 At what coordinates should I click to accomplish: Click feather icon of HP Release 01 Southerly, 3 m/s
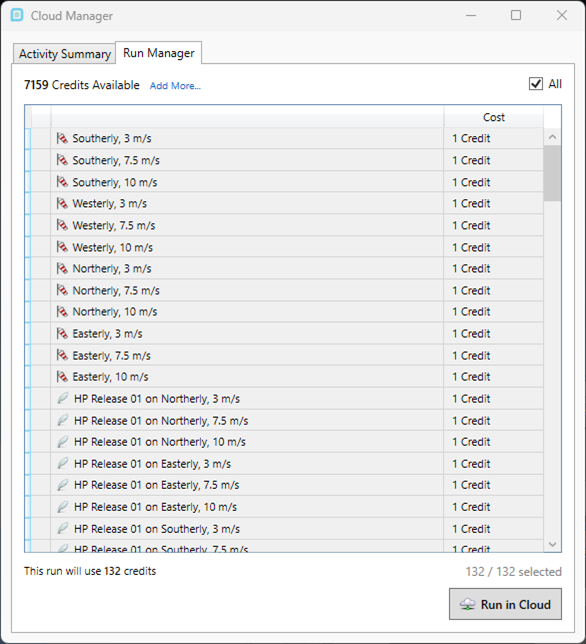pos(62,529)
